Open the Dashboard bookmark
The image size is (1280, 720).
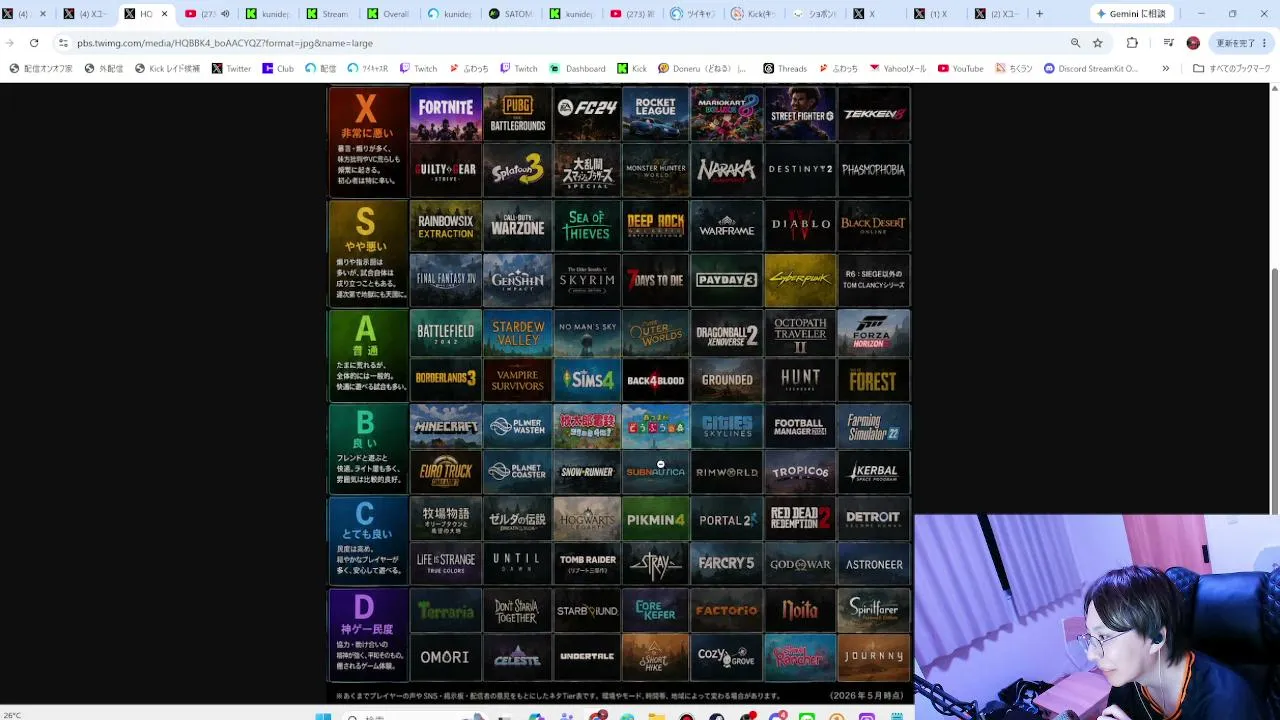(x=577, y=69)
